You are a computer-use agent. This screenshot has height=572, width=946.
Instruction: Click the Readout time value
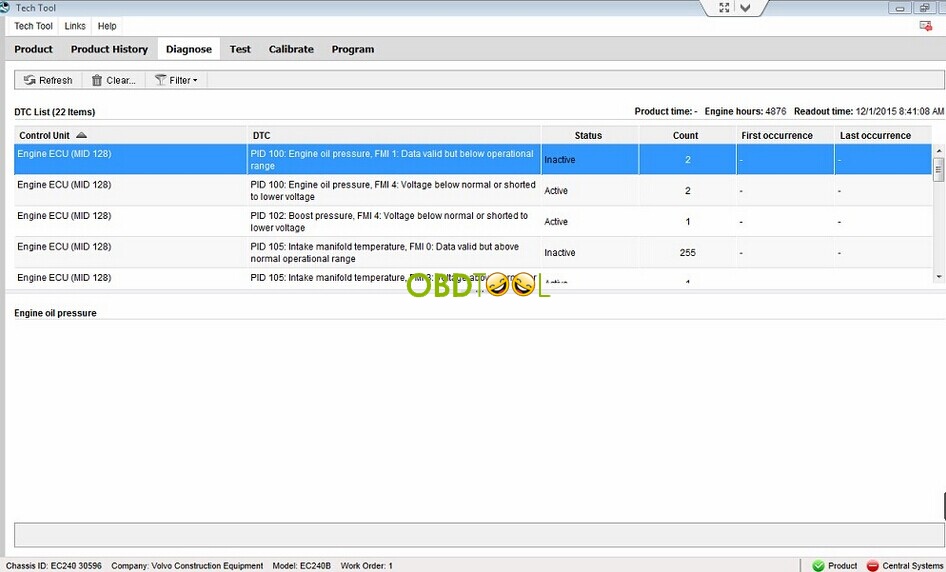pyautogui.click(x=900, y=111)
